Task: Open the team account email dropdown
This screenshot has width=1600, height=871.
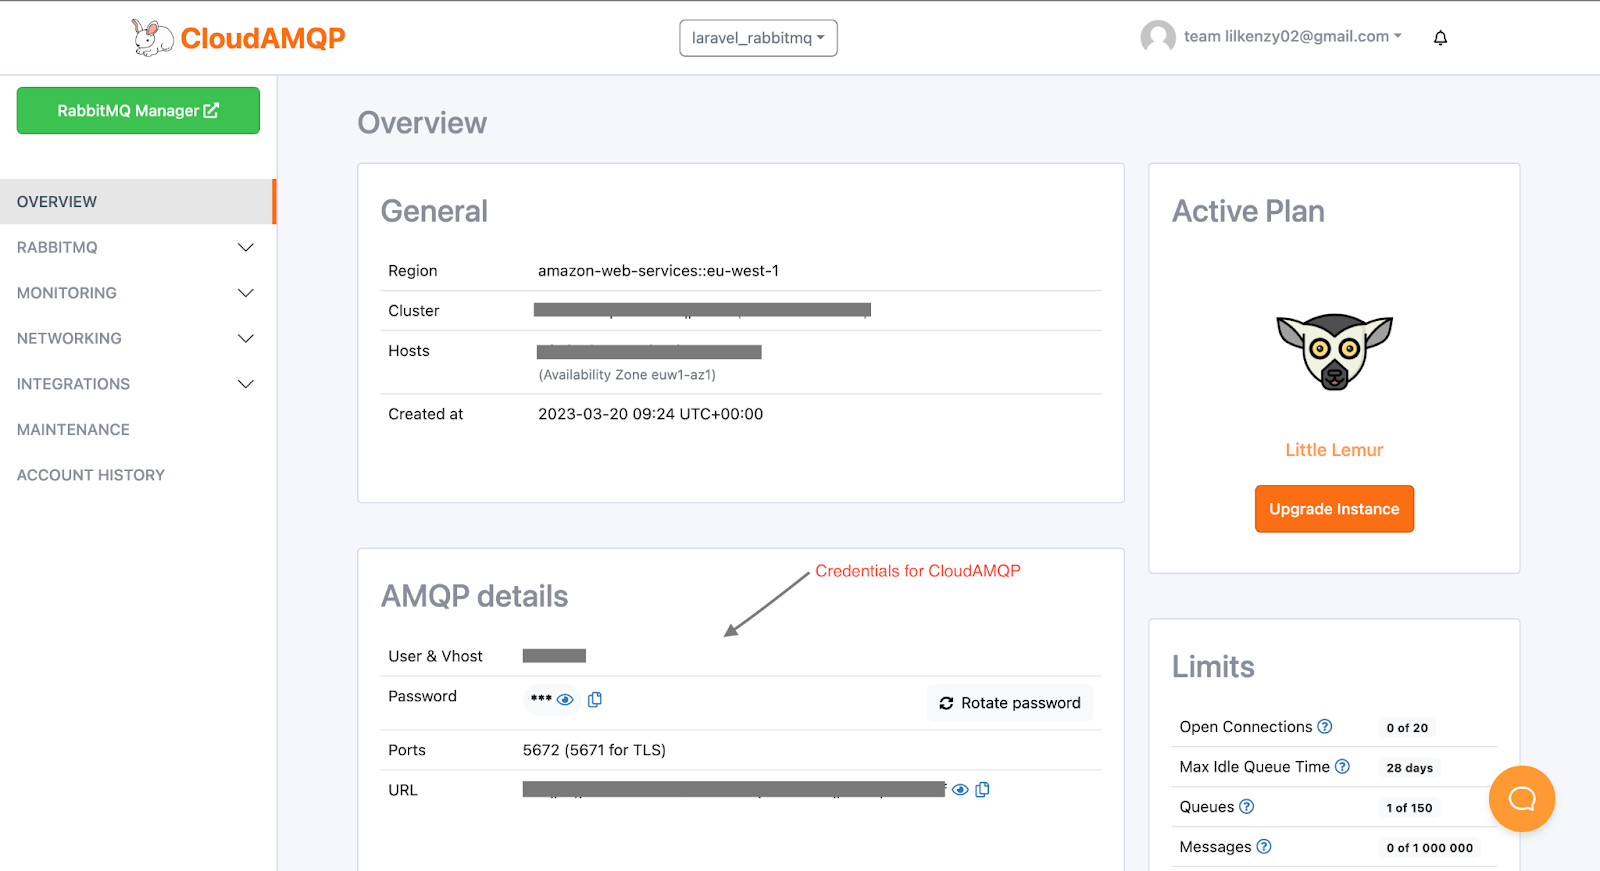Action: coord(1293,37)
